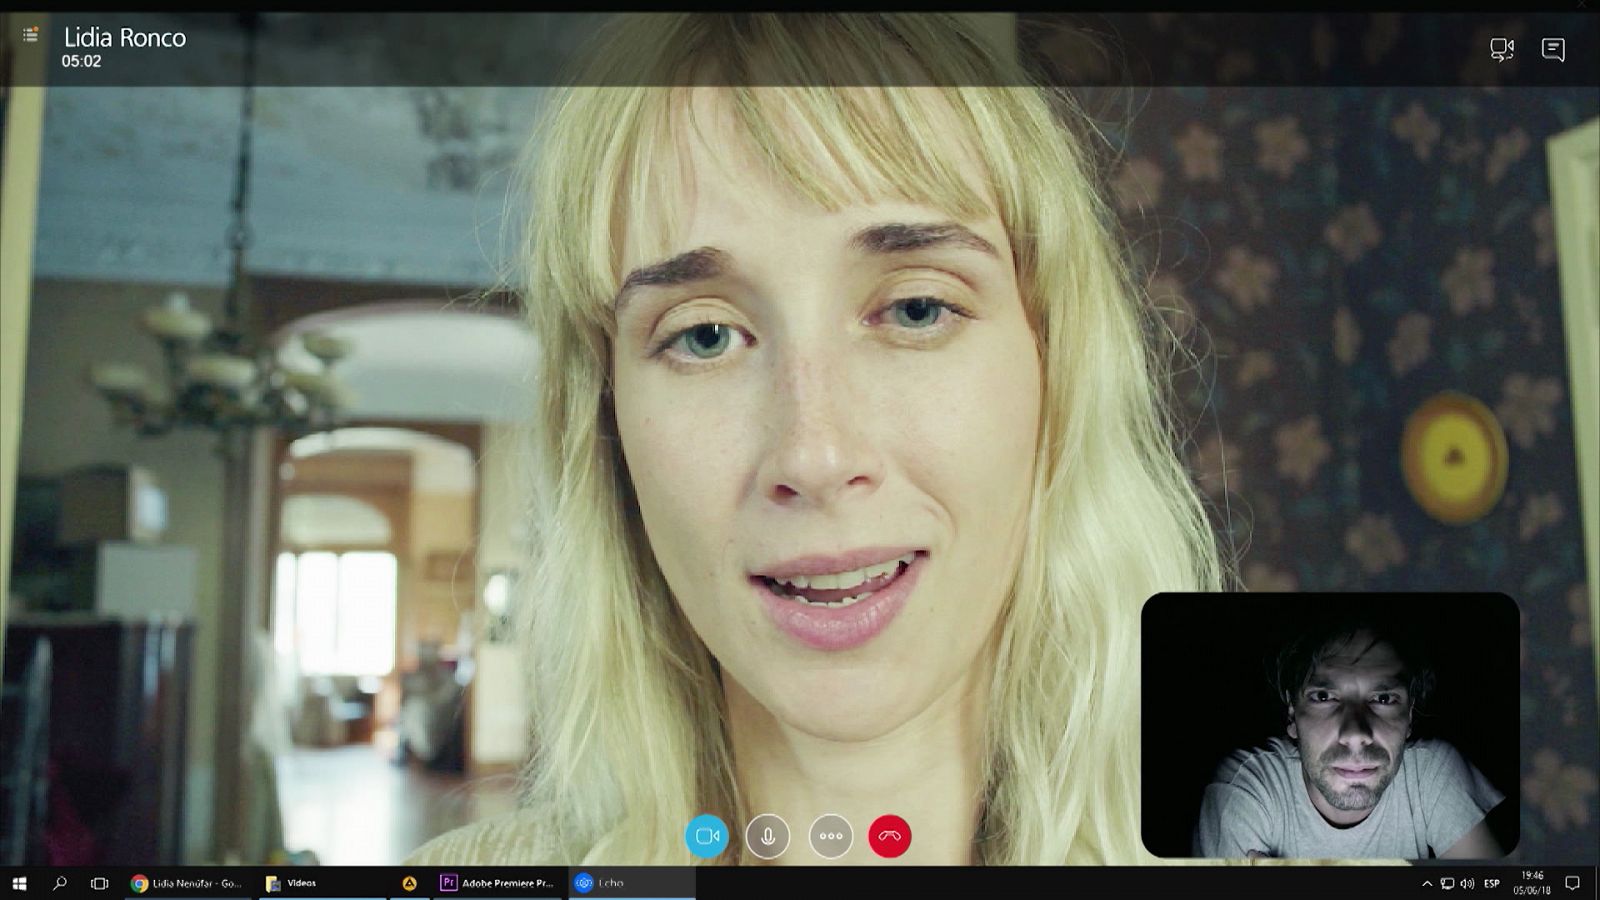Open the three-dot more options menu
Screen dimensions: 1600x900
pos(830,836)
